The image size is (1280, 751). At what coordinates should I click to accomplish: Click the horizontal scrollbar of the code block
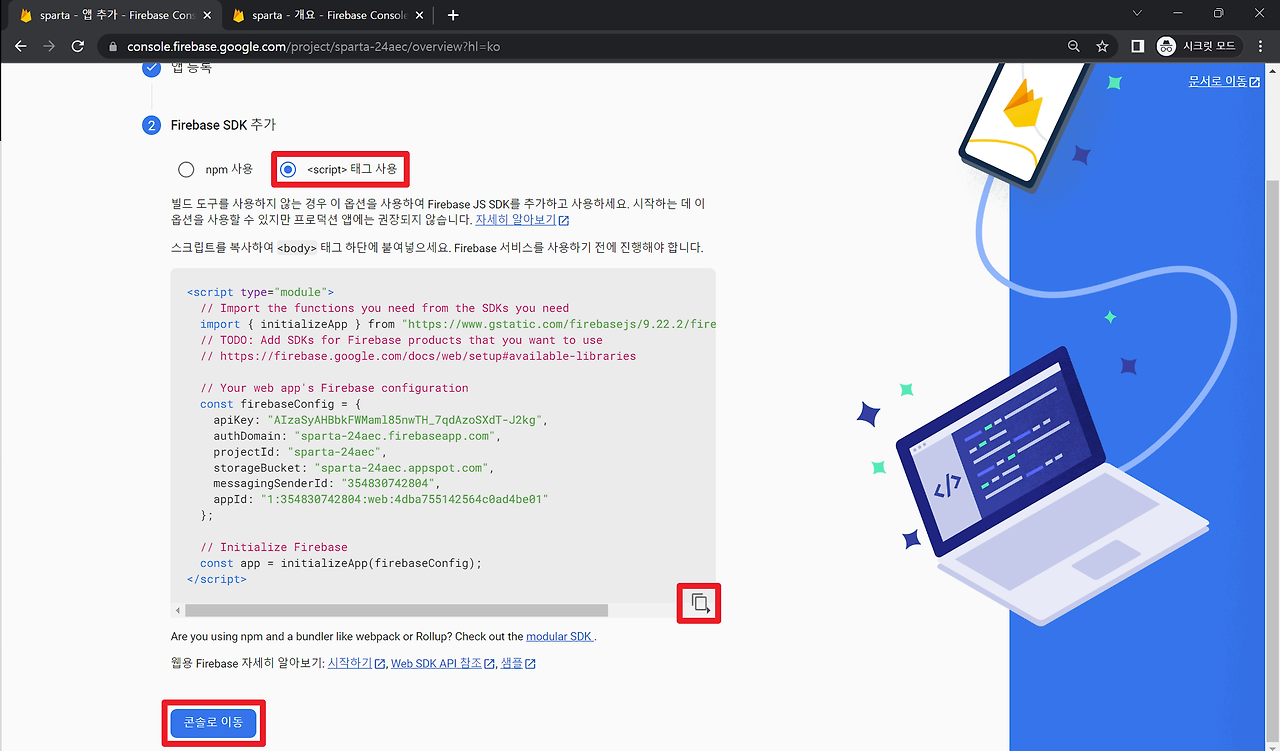tap(396, 610)
